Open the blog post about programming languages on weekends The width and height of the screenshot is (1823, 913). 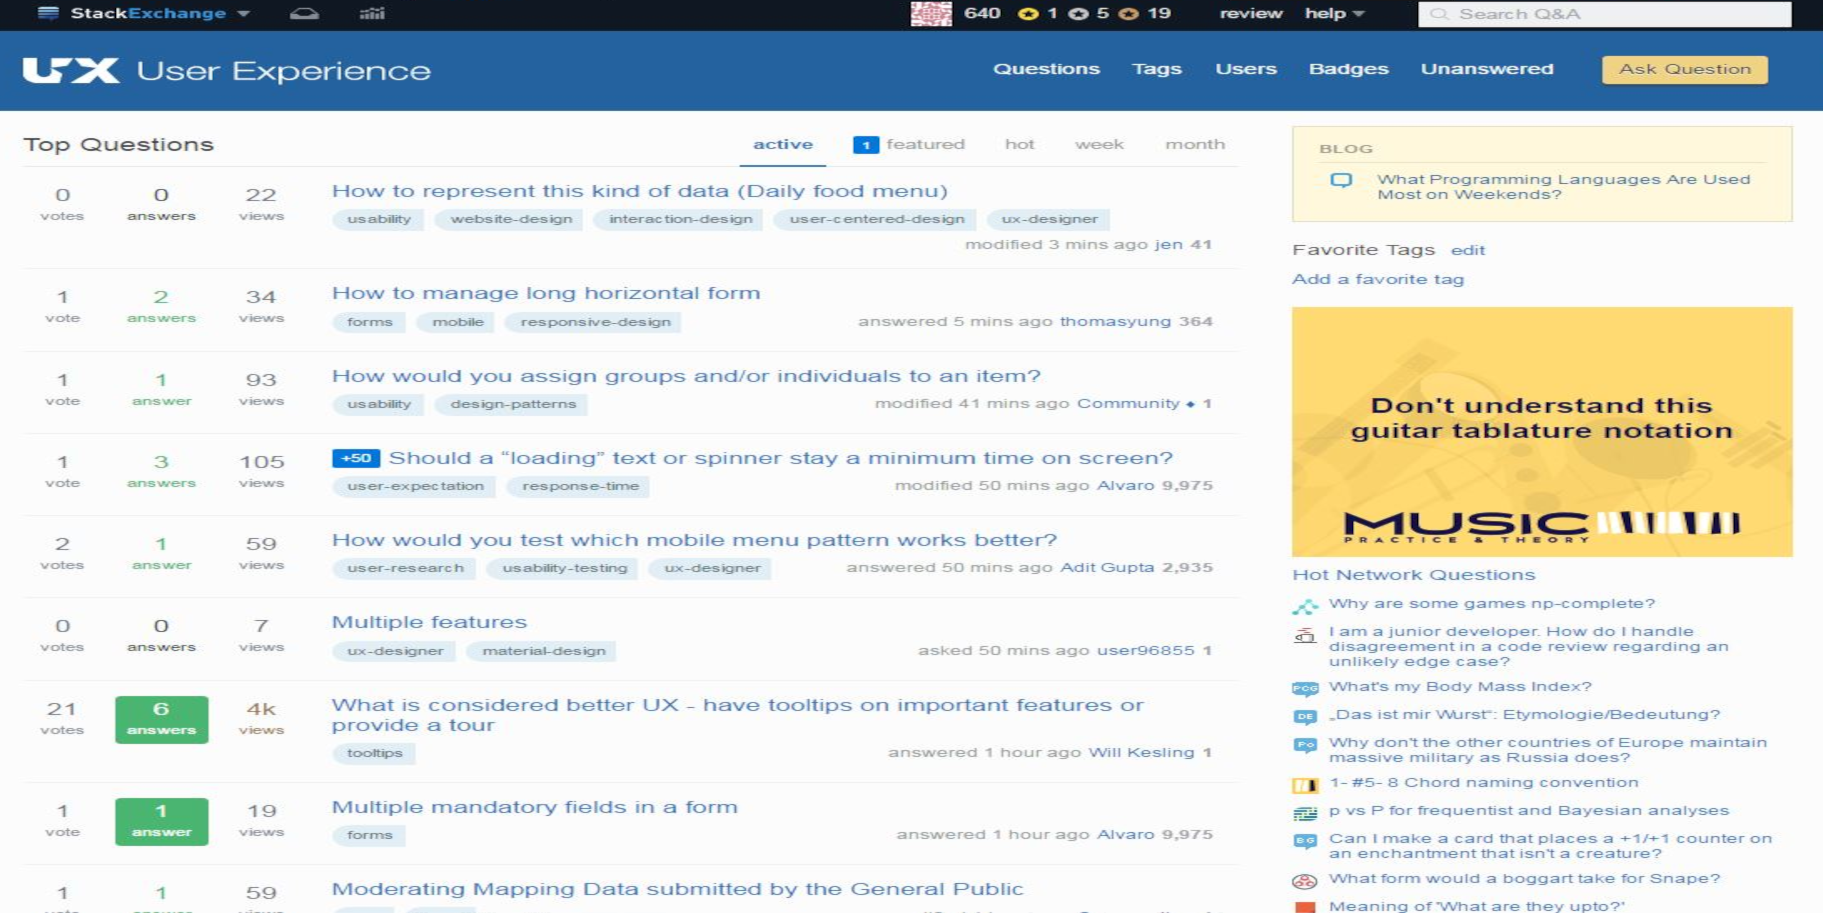pyautogui.click(x=1564, y=187)
